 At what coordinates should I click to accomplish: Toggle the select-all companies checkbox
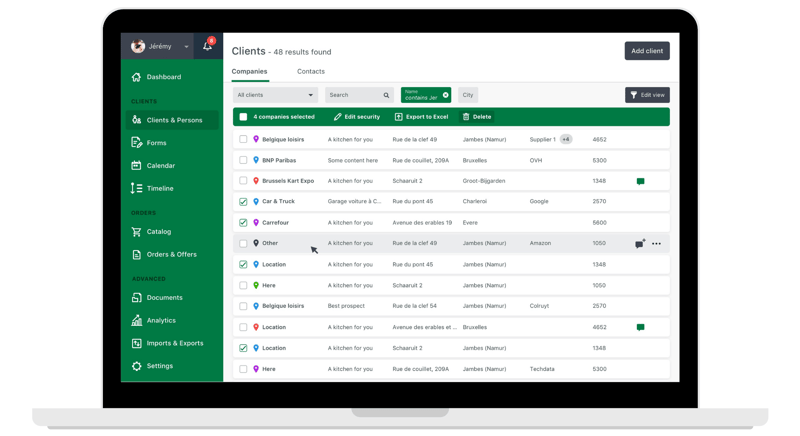[243, 117]
